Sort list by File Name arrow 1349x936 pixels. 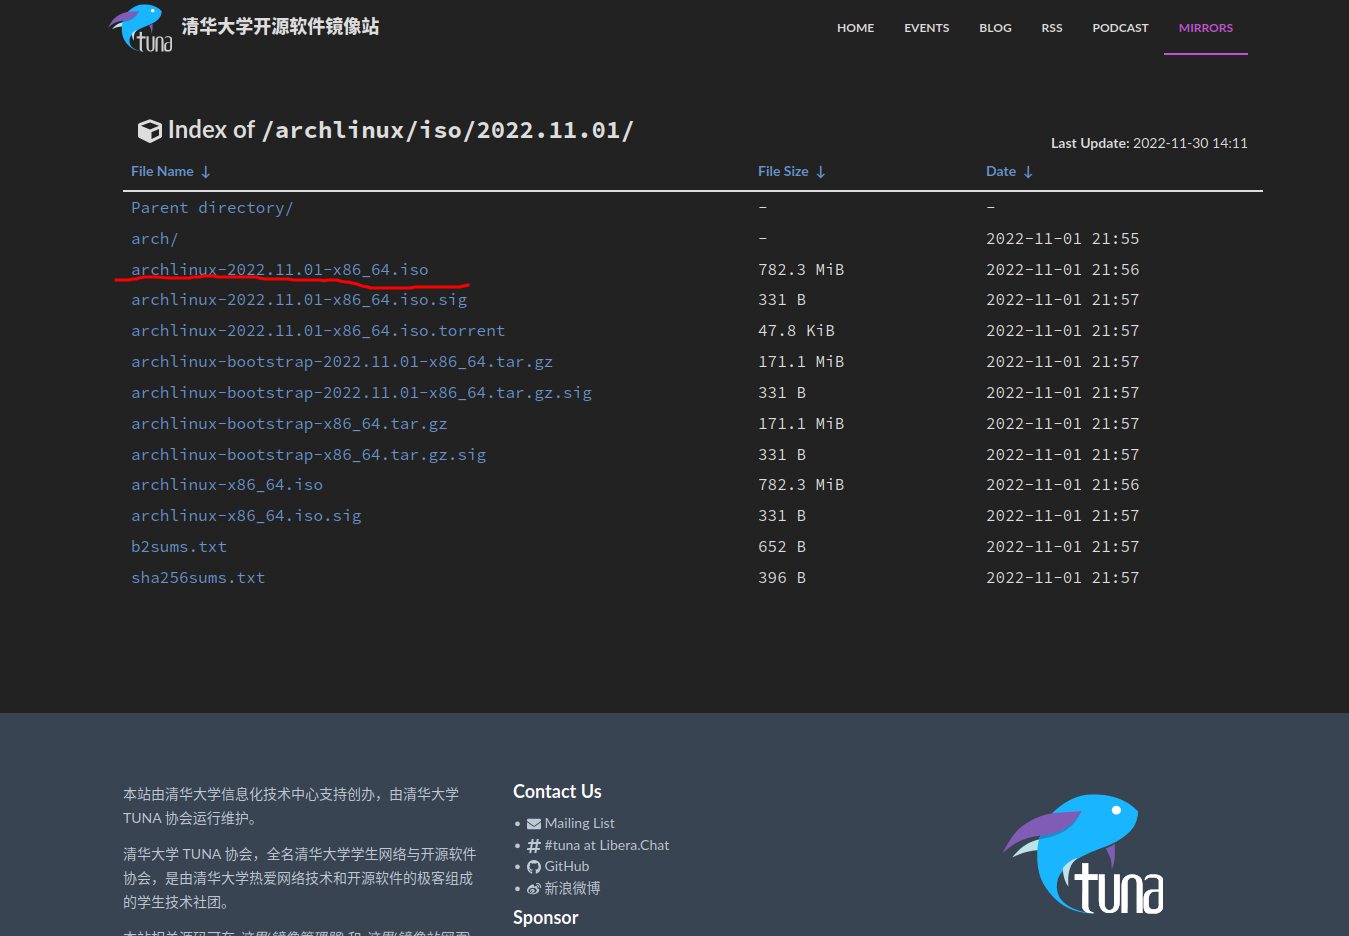206,172
